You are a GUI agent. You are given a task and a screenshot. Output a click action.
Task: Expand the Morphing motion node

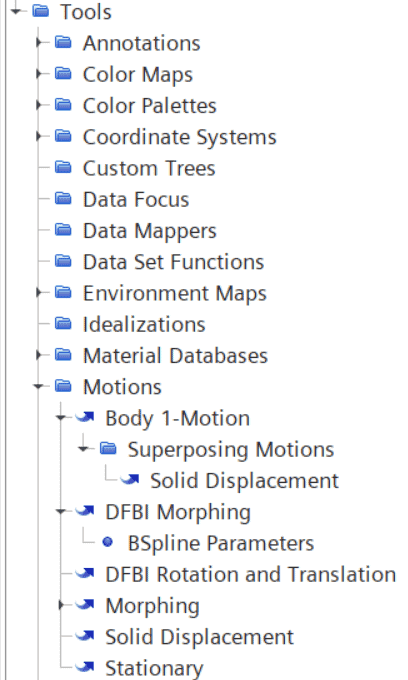[61, 605]
